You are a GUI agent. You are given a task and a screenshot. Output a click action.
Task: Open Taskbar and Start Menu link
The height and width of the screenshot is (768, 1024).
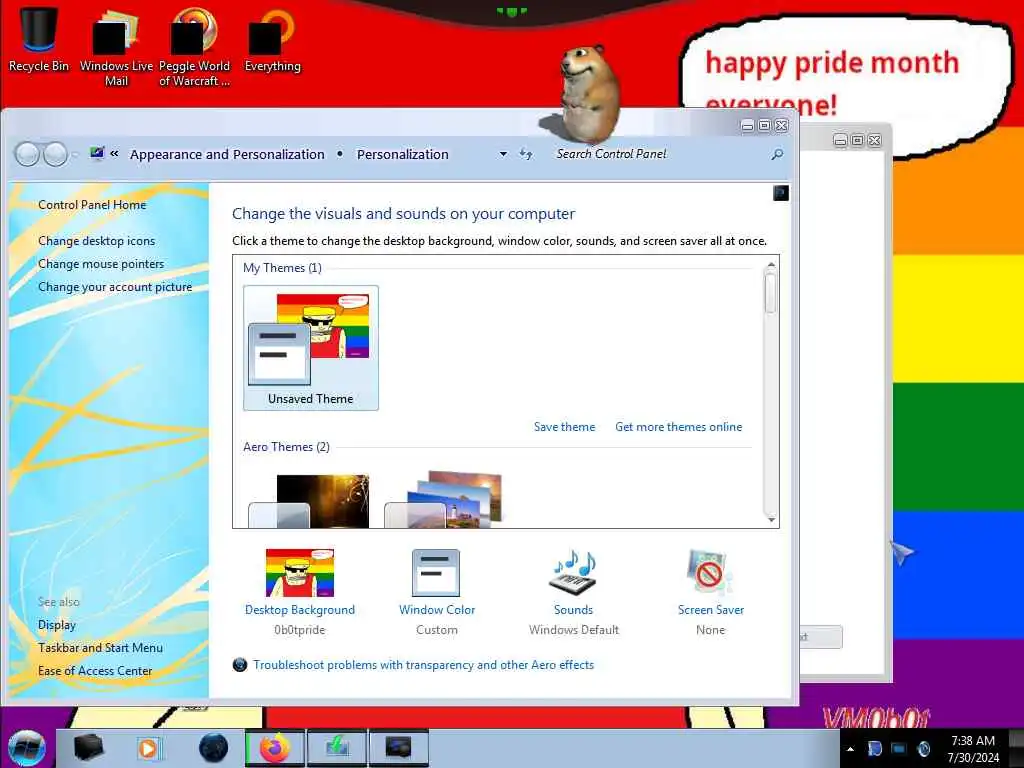100,648
